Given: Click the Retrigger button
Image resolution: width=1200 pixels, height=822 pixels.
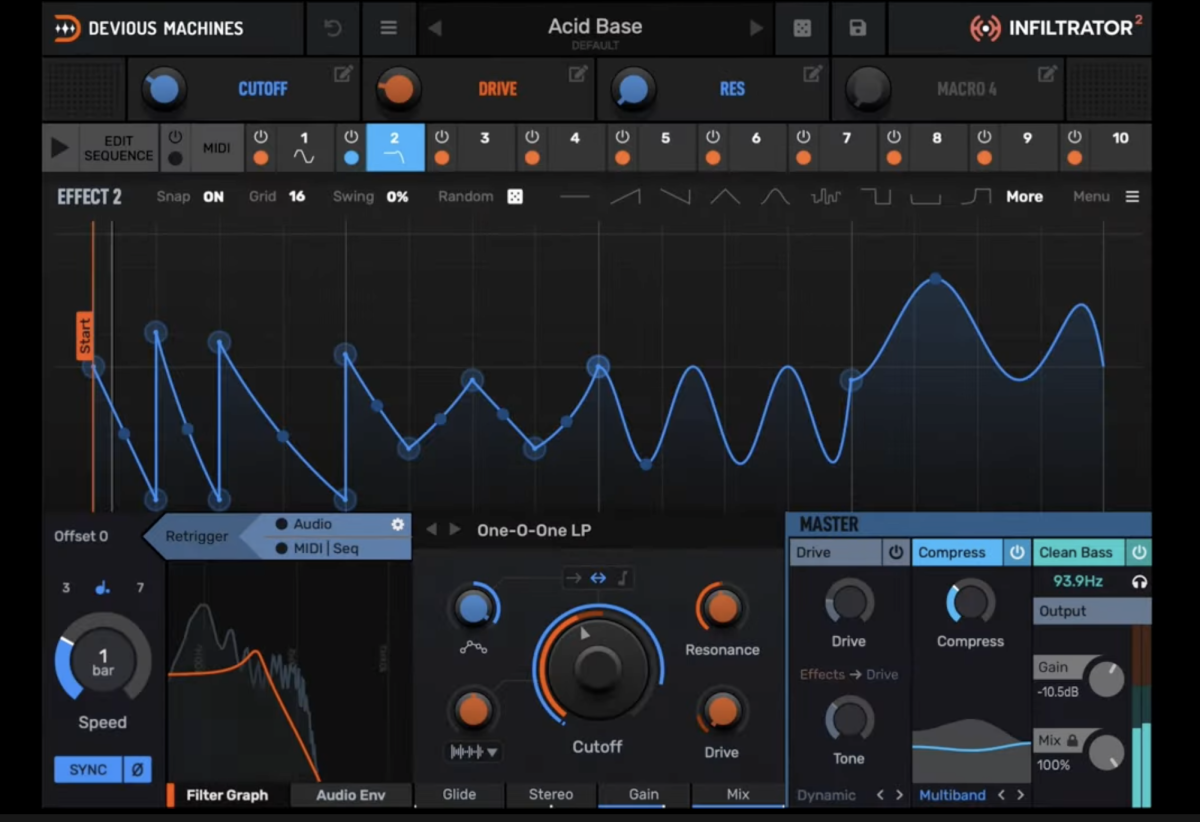Looking at the screenshot, I should pyautogui.click(x=197, y=536).
